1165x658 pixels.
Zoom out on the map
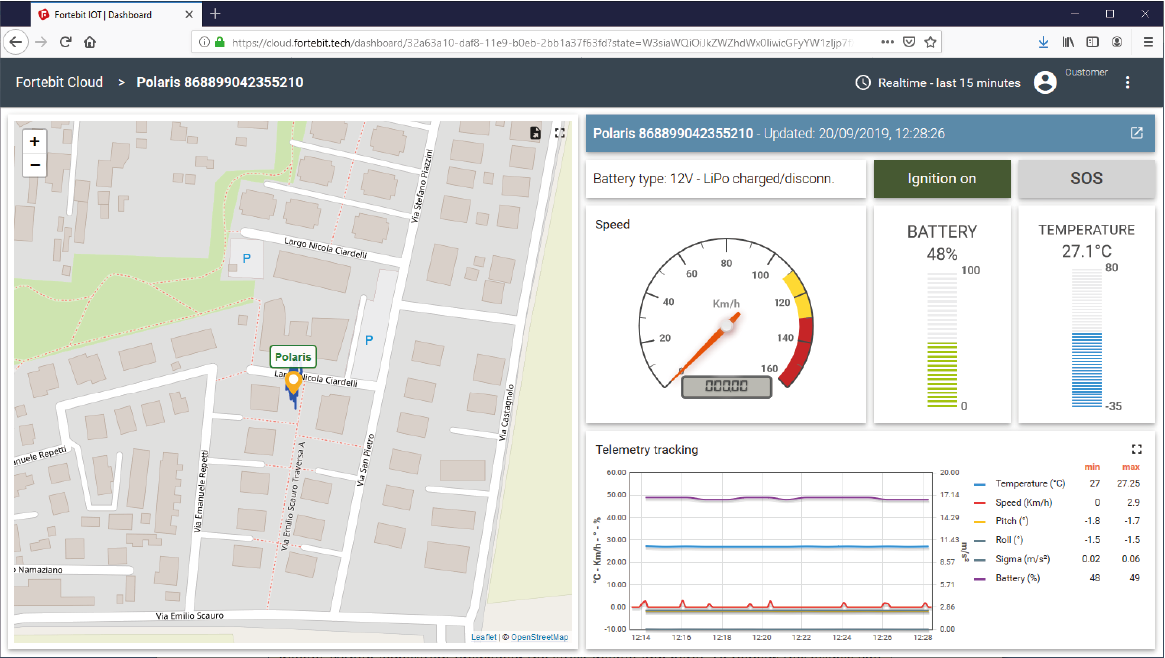[34, 165]
